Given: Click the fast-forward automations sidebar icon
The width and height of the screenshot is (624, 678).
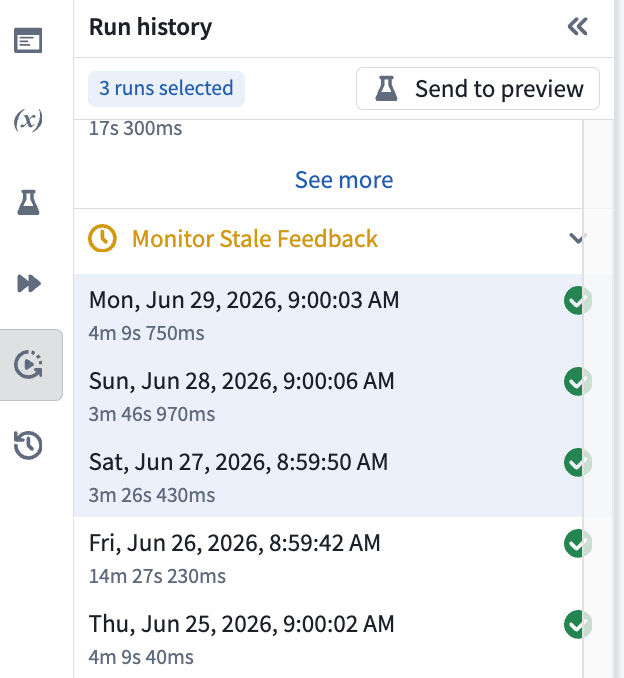Looking at the screenshot, I should (x=29, y=284).
